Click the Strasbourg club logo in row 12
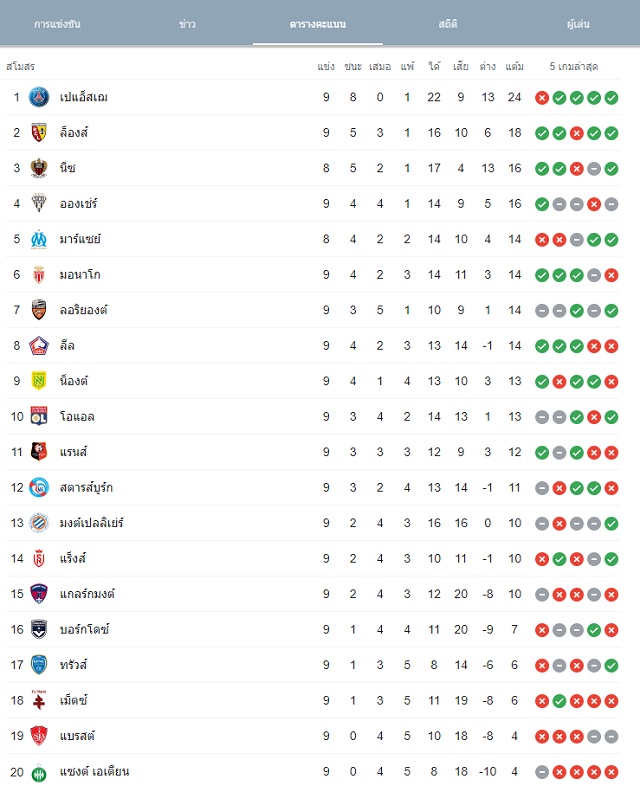 (x=39, y=487)
